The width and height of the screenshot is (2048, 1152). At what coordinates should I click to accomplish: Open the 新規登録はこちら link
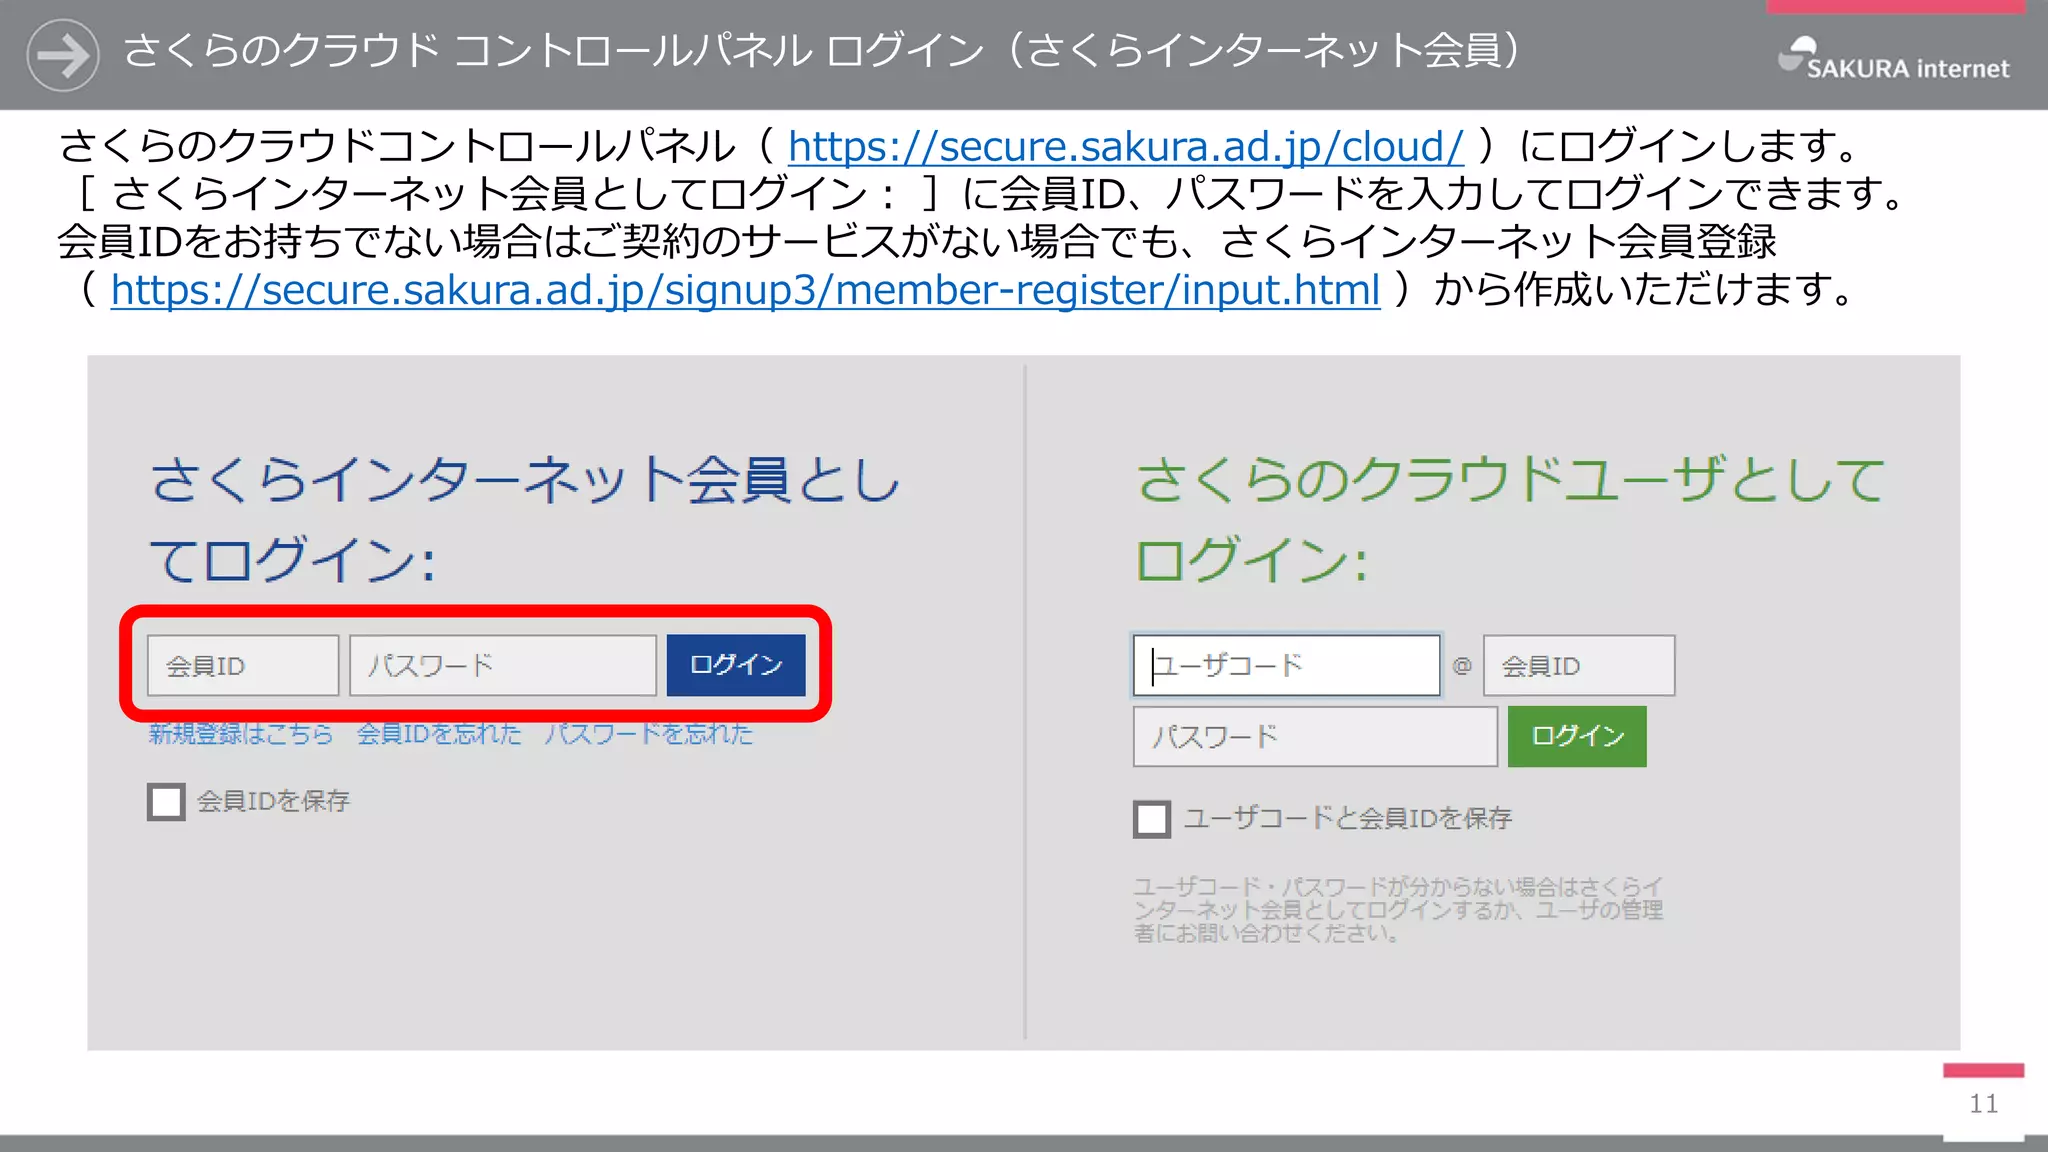241,734
